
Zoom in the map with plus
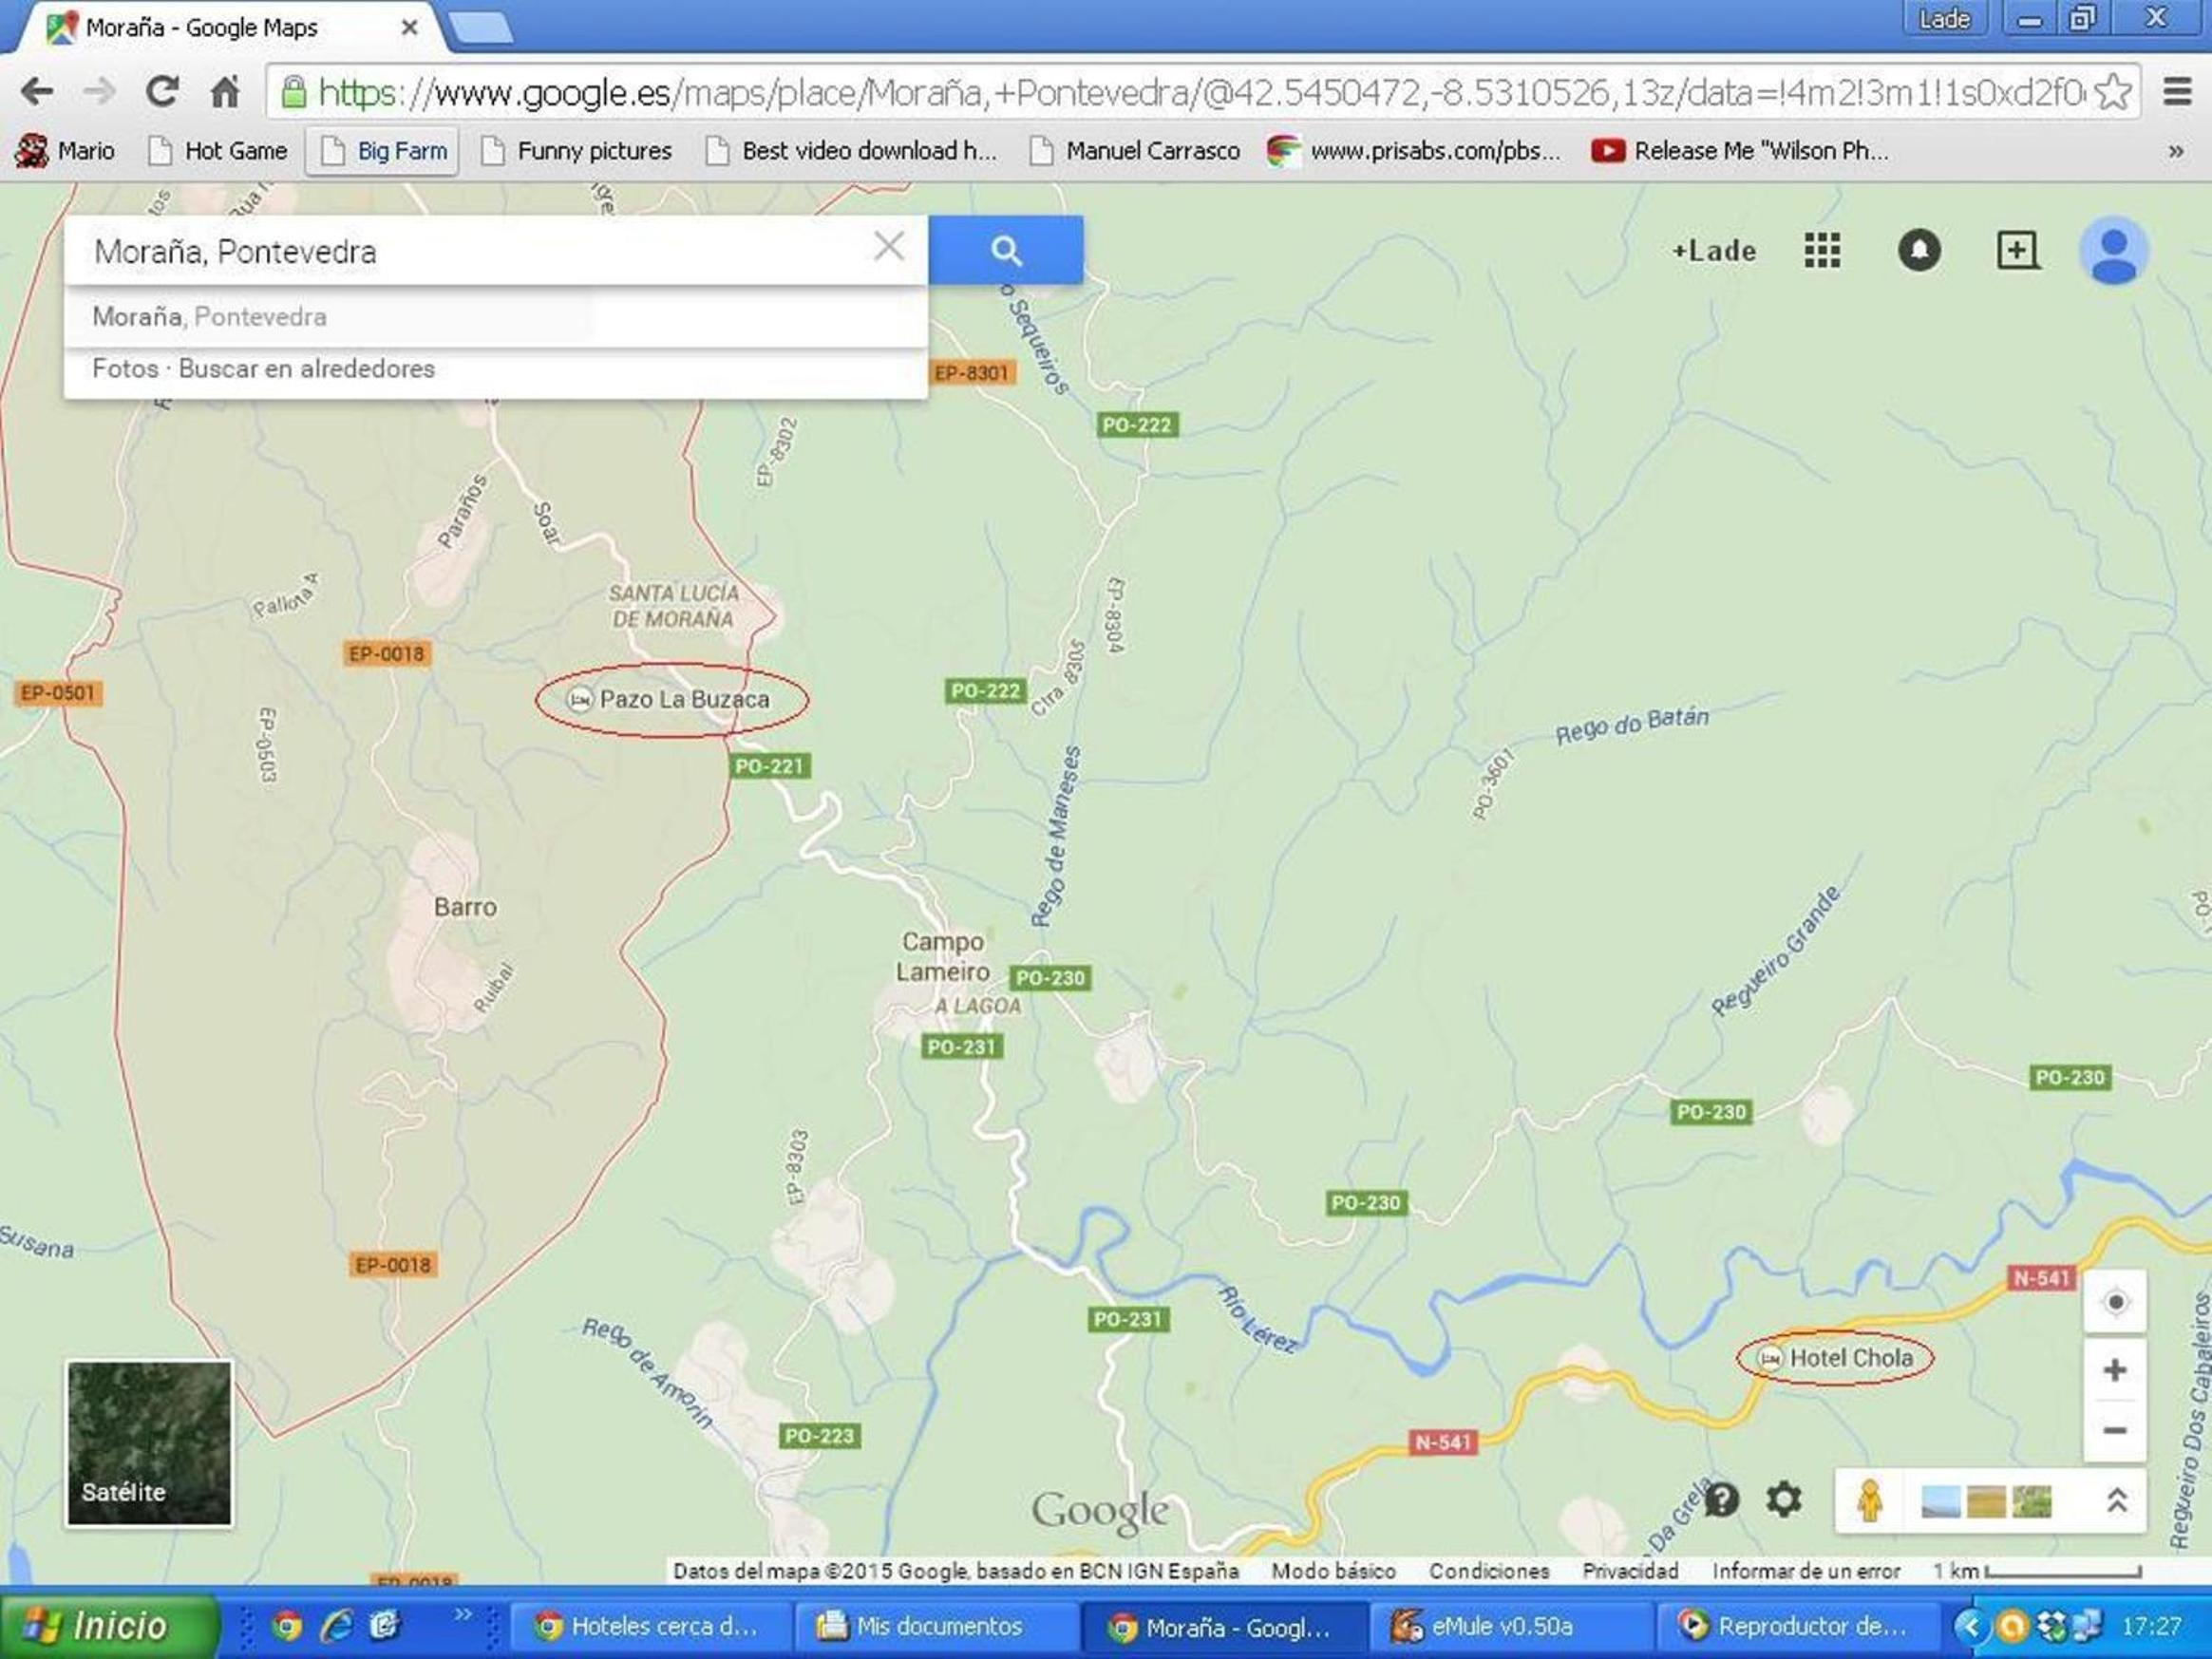[x=2115, y=1370]
